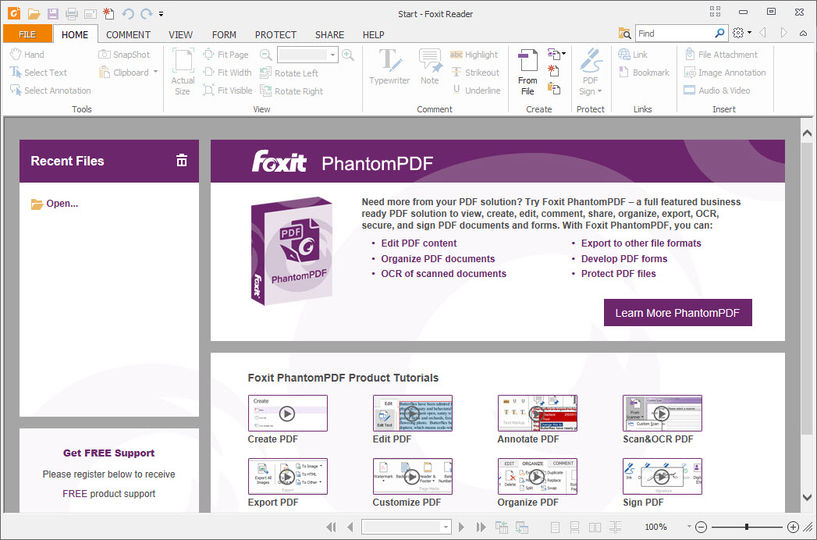The height and width of the screenshot is (540, 817).
Task: Click the zoom in plus button in status bar
Action: pos(793,527)
